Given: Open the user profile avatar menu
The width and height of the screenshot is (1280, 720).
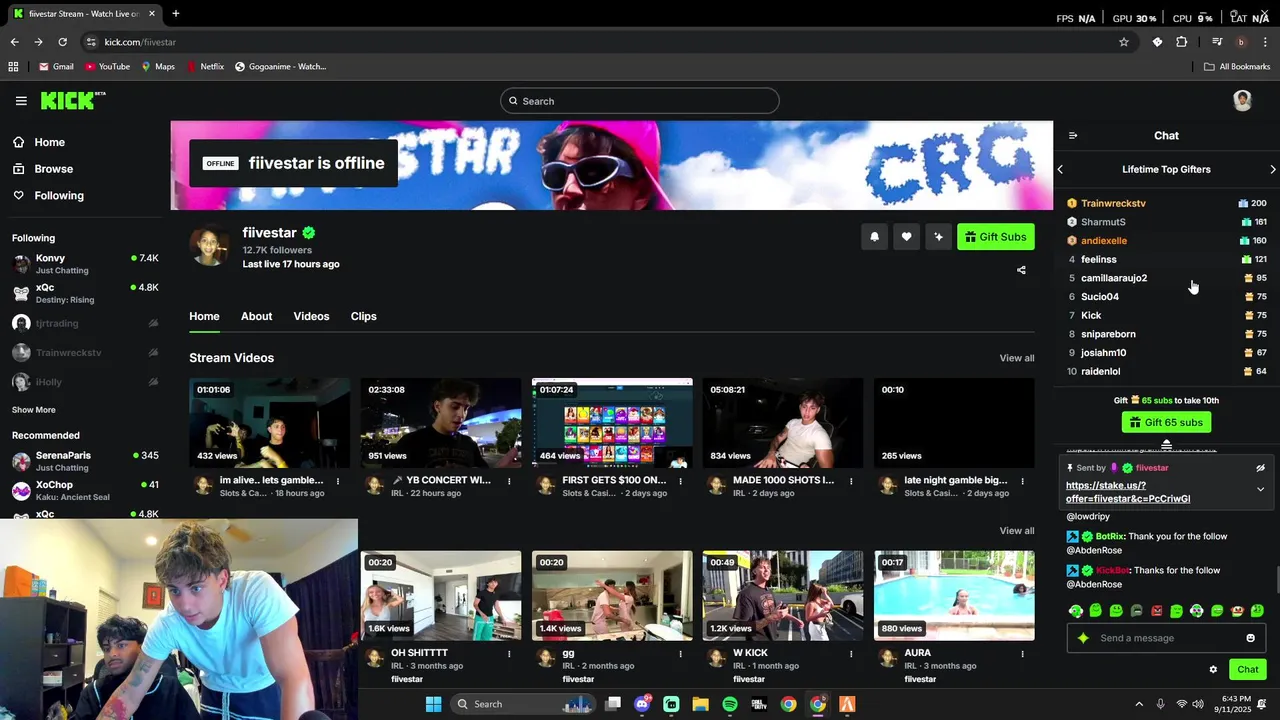Looking at the screenshot, I should point(1242,100).
